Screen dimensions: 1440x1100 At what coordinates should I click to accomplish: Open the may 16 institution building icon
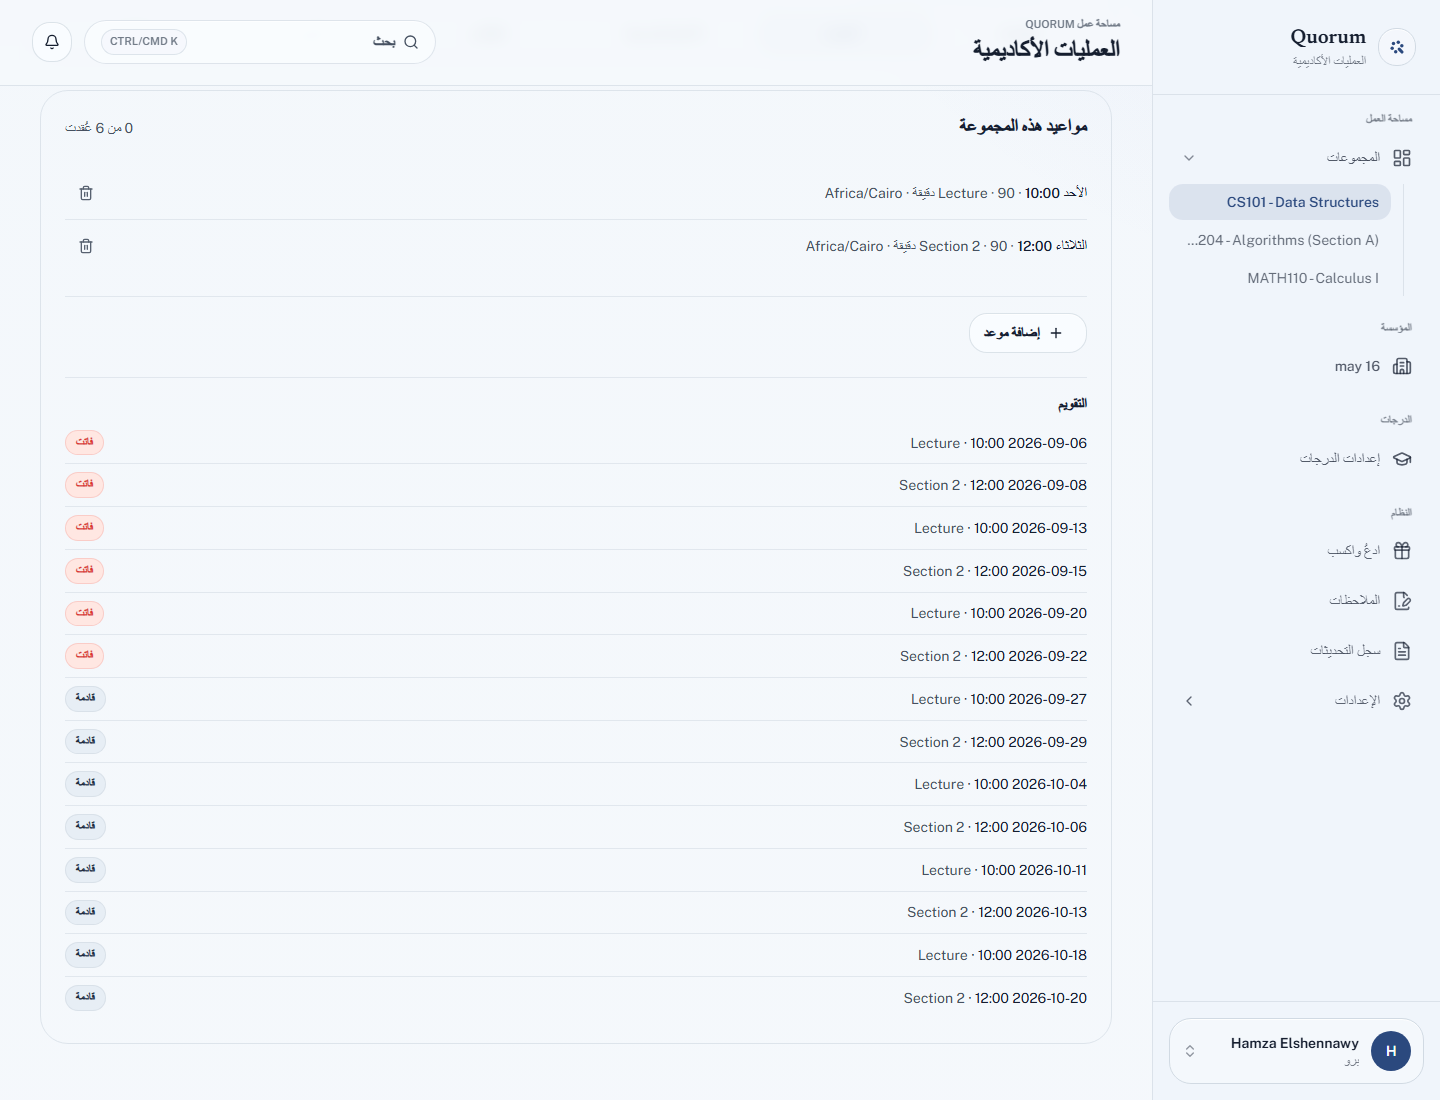pos(1402,366)
